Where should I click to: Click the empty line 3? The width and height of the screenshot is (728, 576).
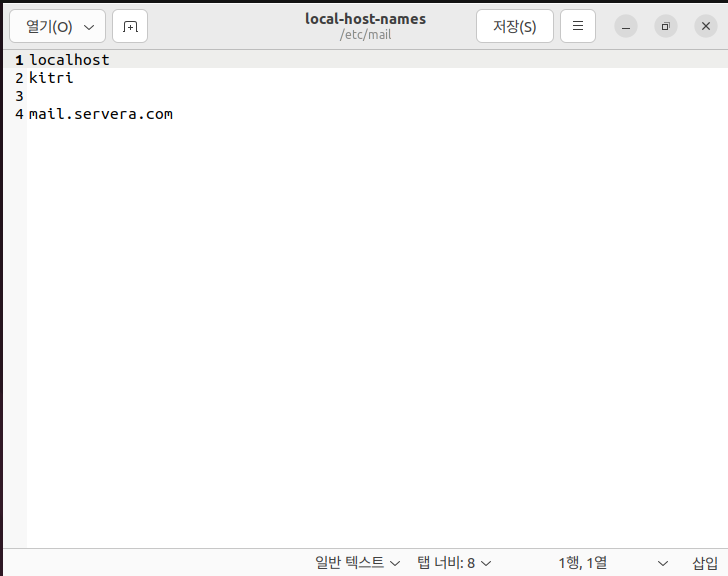[377, 96]
